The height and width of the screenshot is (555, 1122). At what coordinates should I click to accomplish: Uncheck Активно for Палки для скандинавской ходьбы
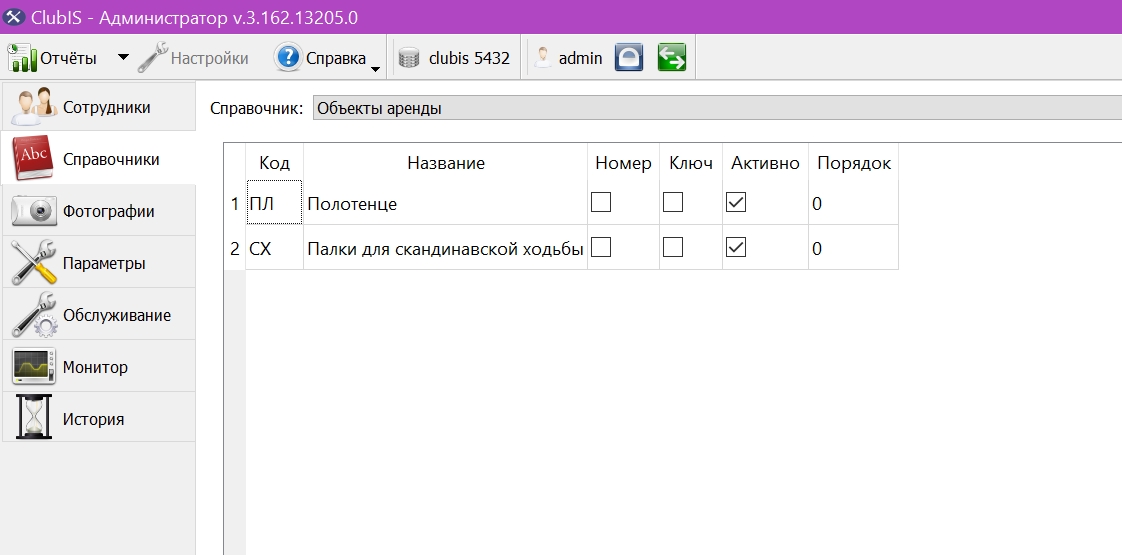pyautogui.click(x=736, y=247)
